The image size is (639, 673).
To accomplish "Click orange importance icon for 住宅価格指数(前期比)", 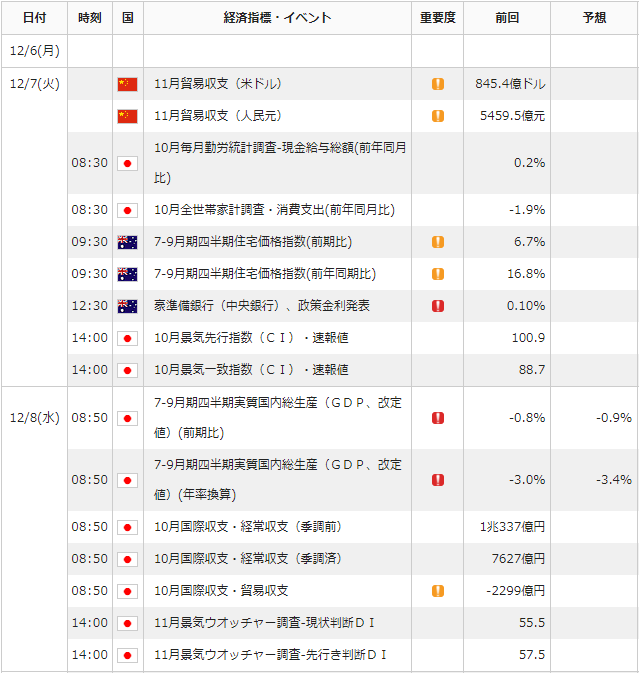I will coord(438,242).
